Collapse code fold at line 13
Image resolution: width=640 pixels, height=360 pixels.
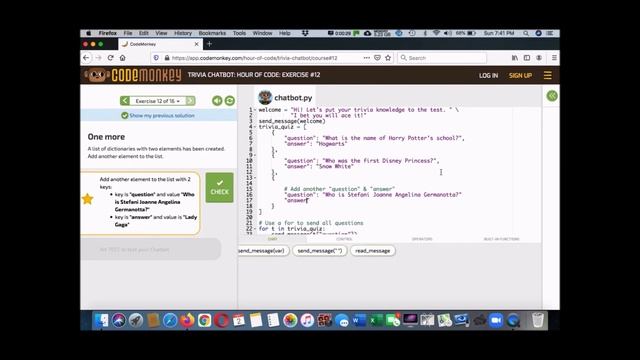click(256, 178)
